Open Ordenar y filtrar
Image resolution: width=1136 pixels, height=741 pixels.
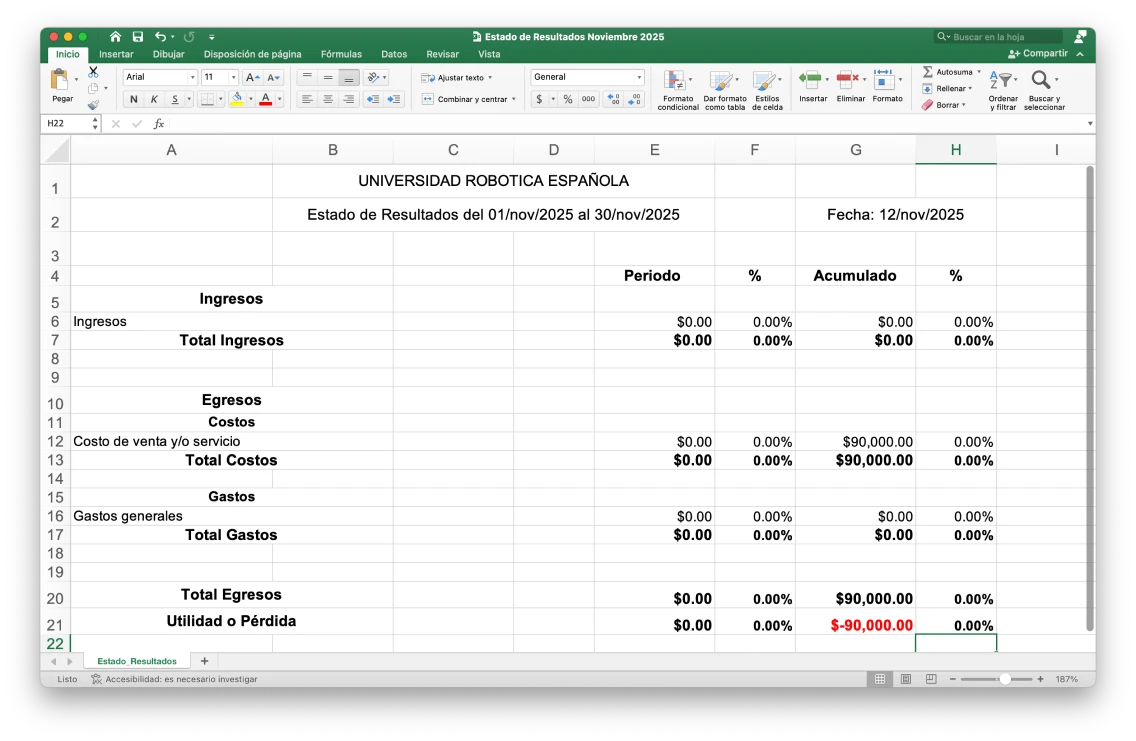[x=1002, y=88]
